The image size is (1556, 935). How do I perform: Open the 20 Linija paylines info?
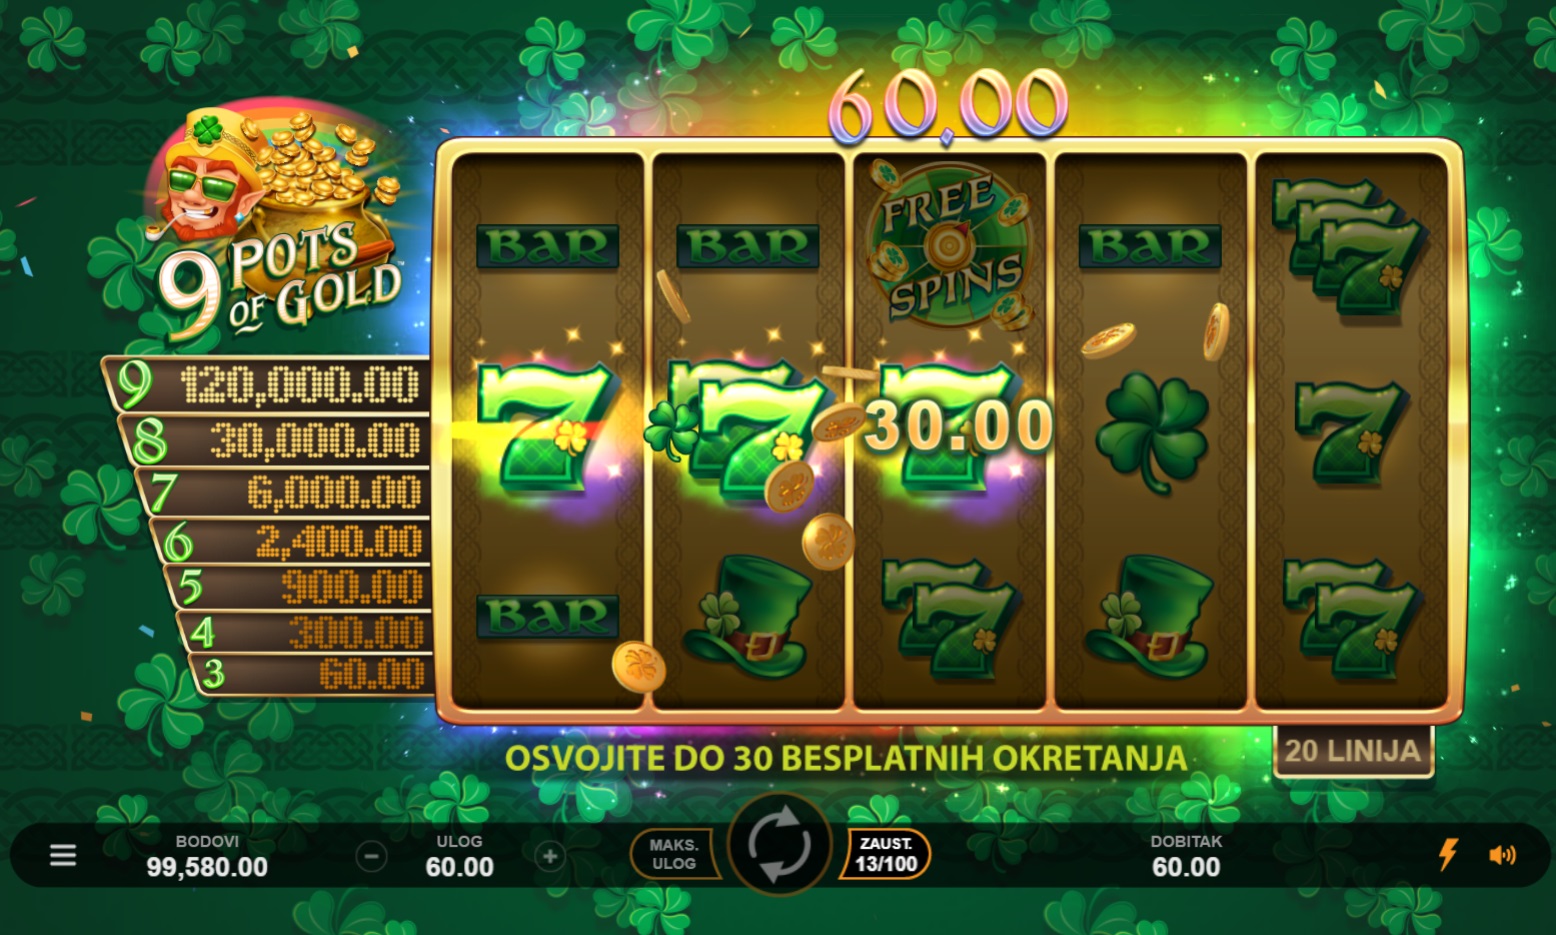pyautogui.click(x=1353, y=751)
